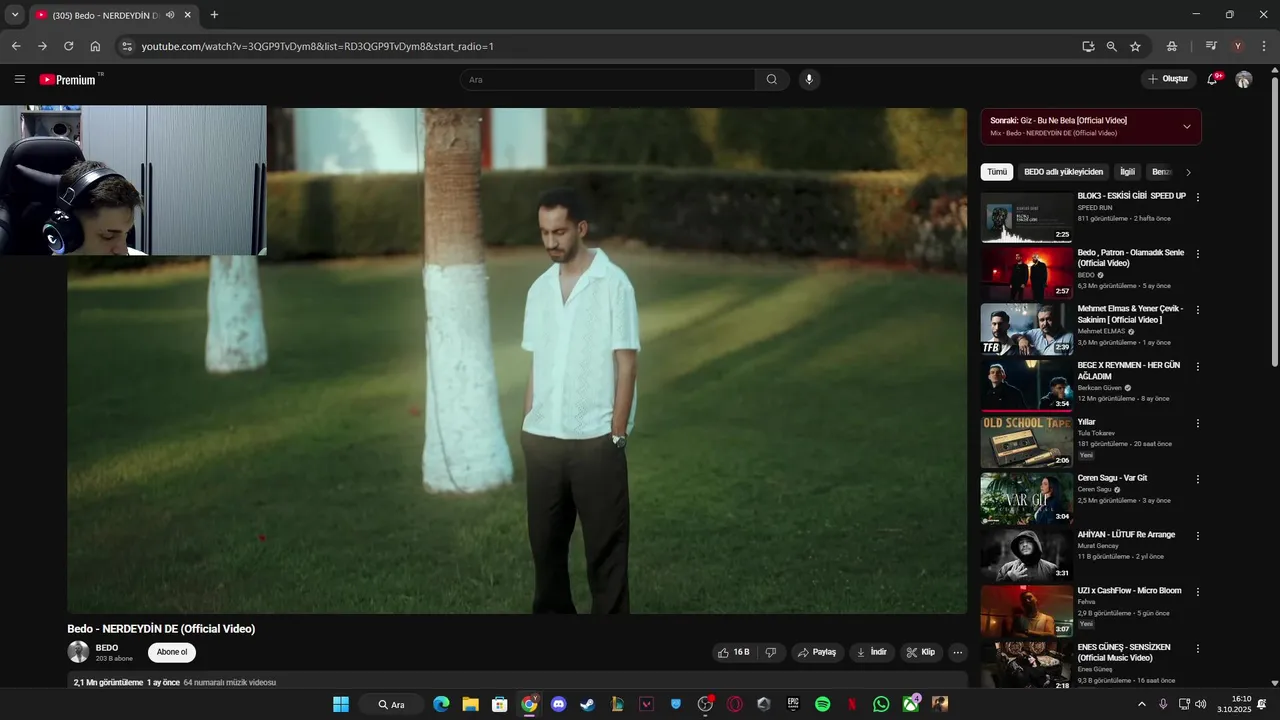Image resolution: width=1280 pixels, height=720 pixels.
Task: Open BEGE X REYNMEN HER GÜN AĞLADIM thumbnail
Action: point(1027,385)
